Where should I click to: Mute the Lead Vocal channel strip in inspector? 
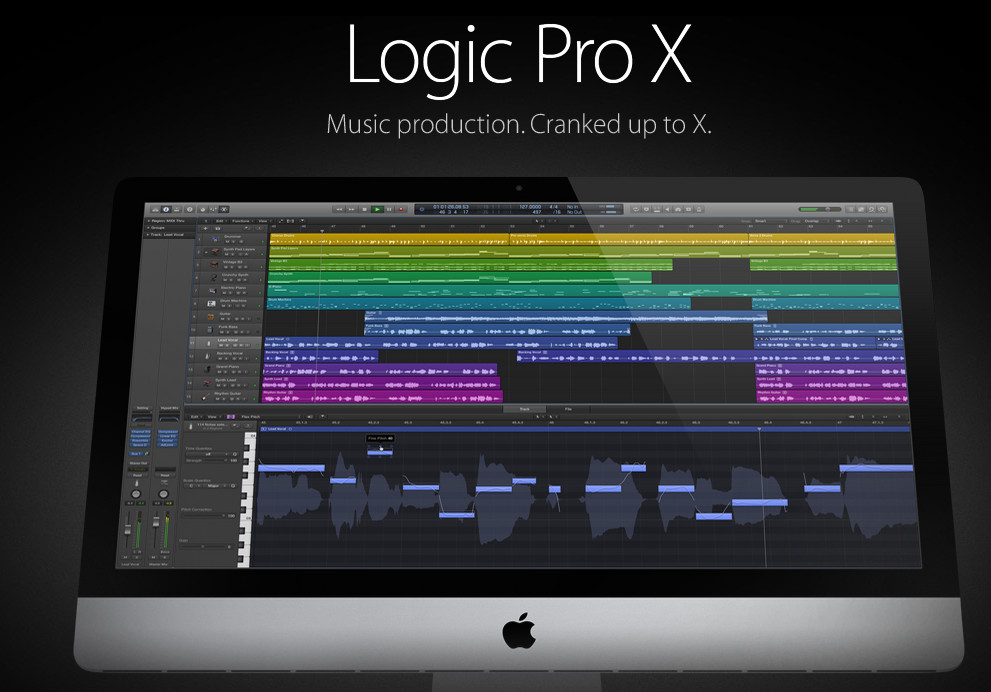(125, 557)
